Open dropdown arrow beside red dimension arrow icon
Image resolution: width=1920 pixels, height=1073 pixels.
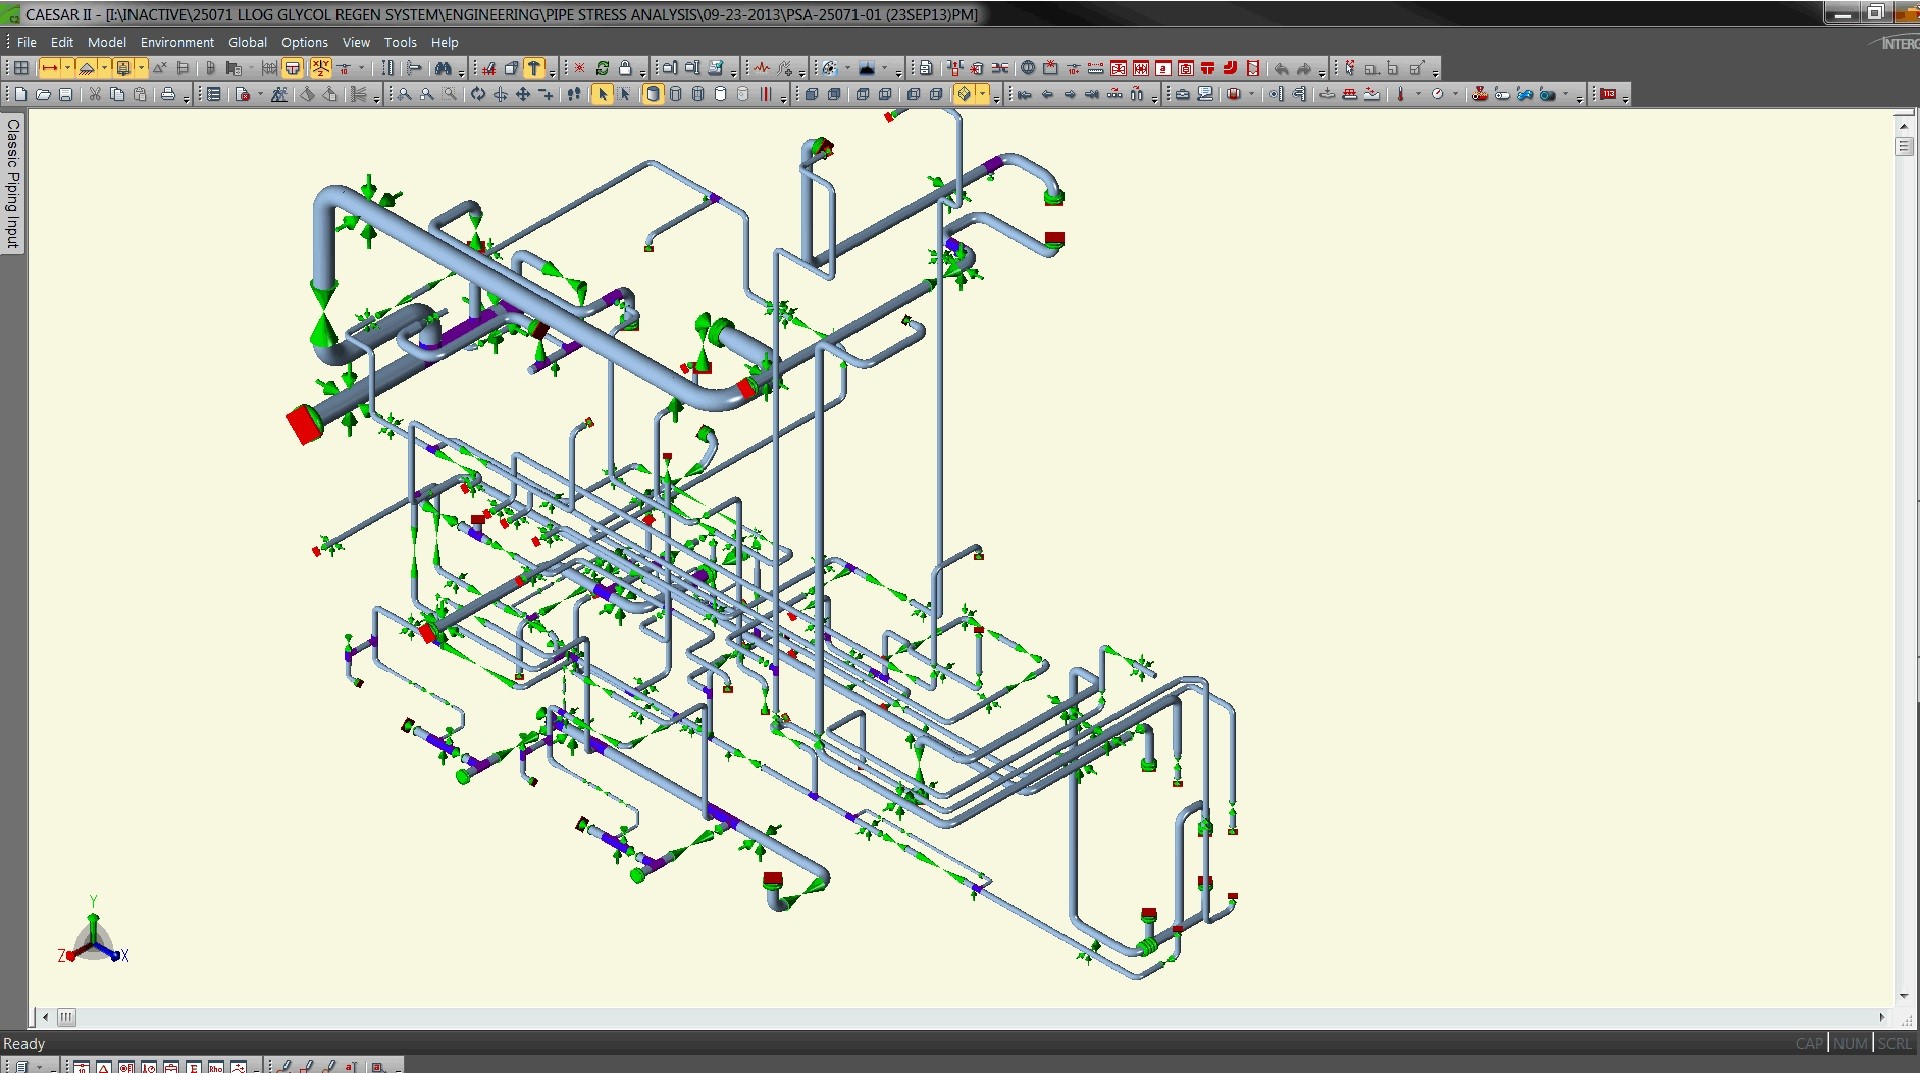[67, 68]
